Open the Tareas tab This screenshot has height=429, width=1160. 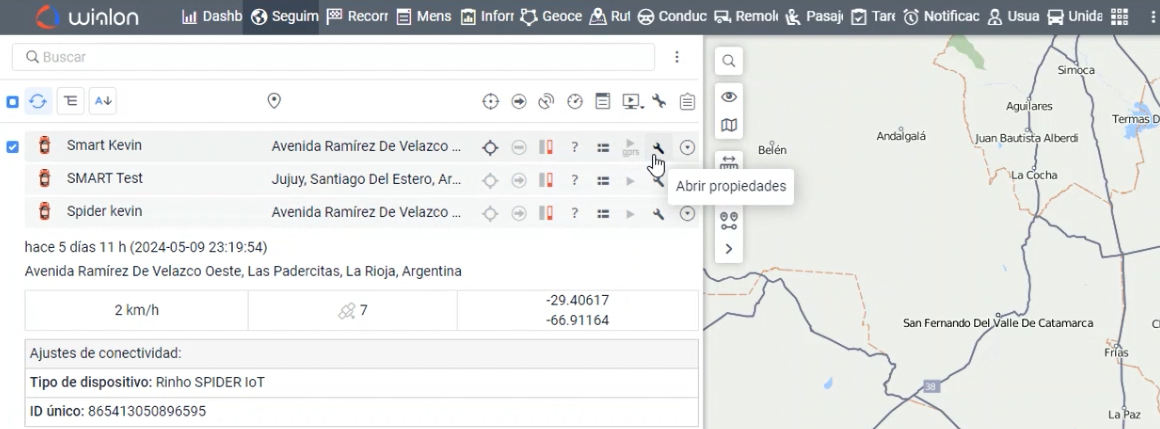click(873, 16)
